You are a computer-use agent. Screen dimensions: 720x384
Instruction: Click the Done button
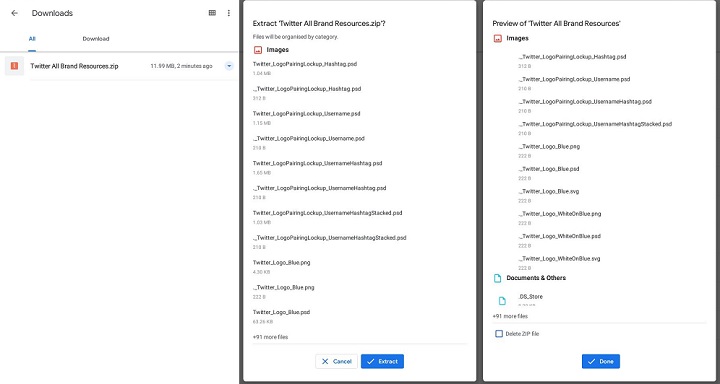[601, 361]
